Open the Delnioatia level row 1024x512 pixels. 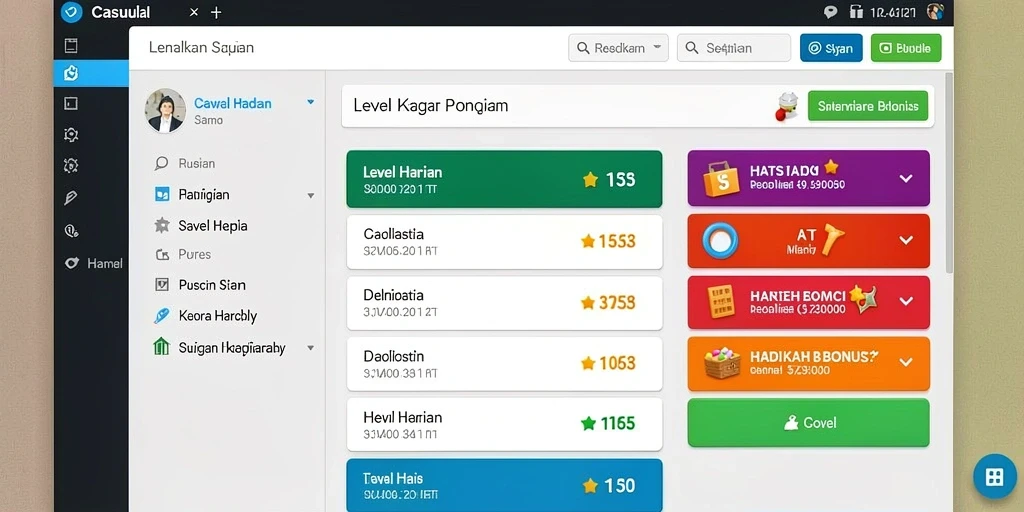[x=504, y=302]
